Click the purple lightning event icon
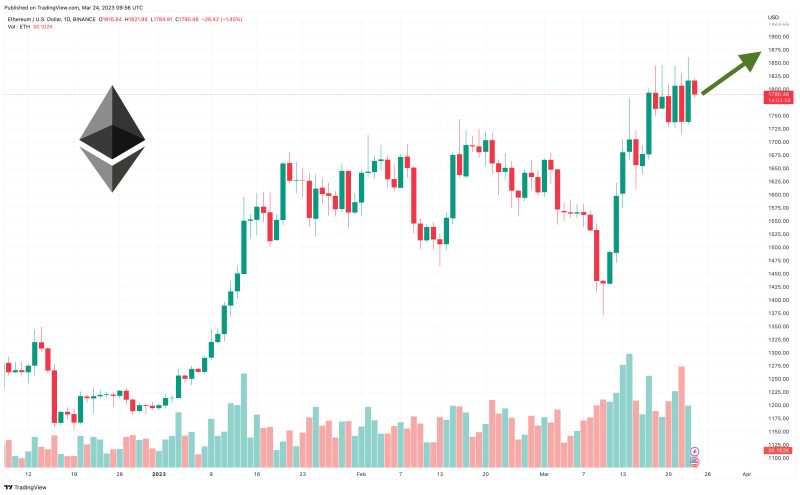 coord(694,452)
